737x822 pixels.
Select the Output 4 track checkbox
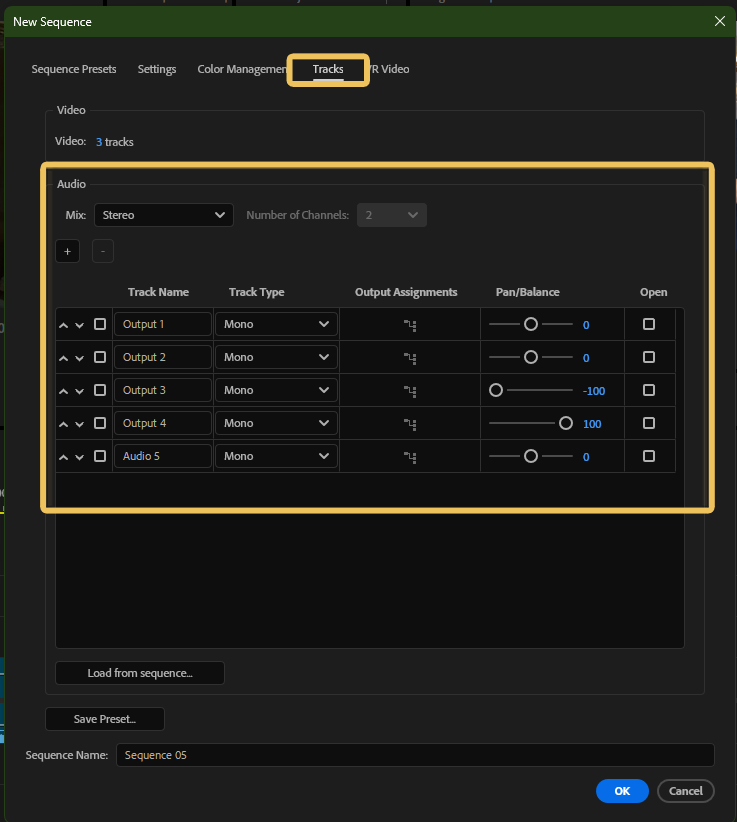(x=100, y=423)
